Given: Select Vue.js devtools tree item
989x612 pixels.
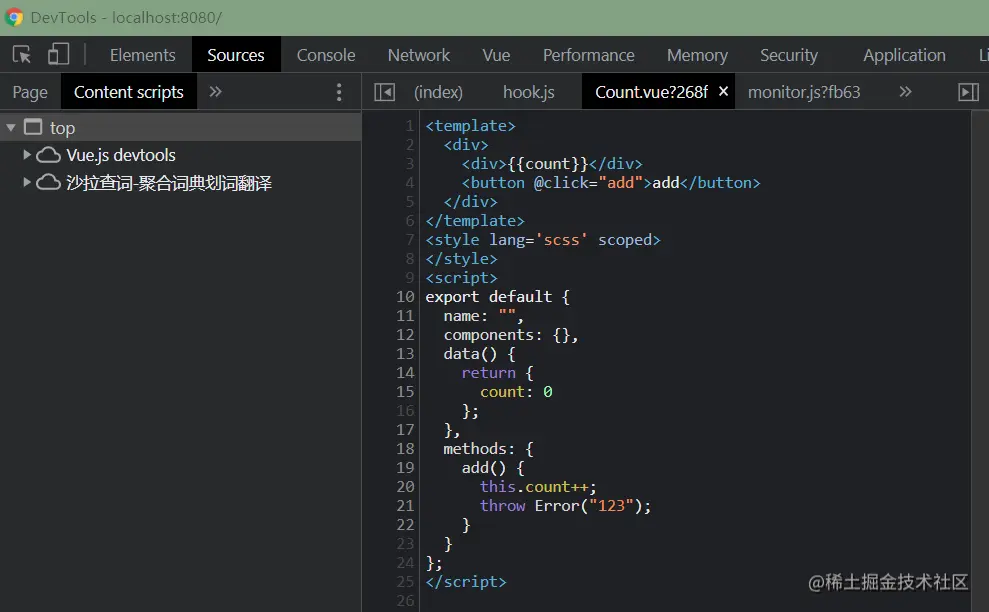Looking at the screenshot, I should 120,155.
